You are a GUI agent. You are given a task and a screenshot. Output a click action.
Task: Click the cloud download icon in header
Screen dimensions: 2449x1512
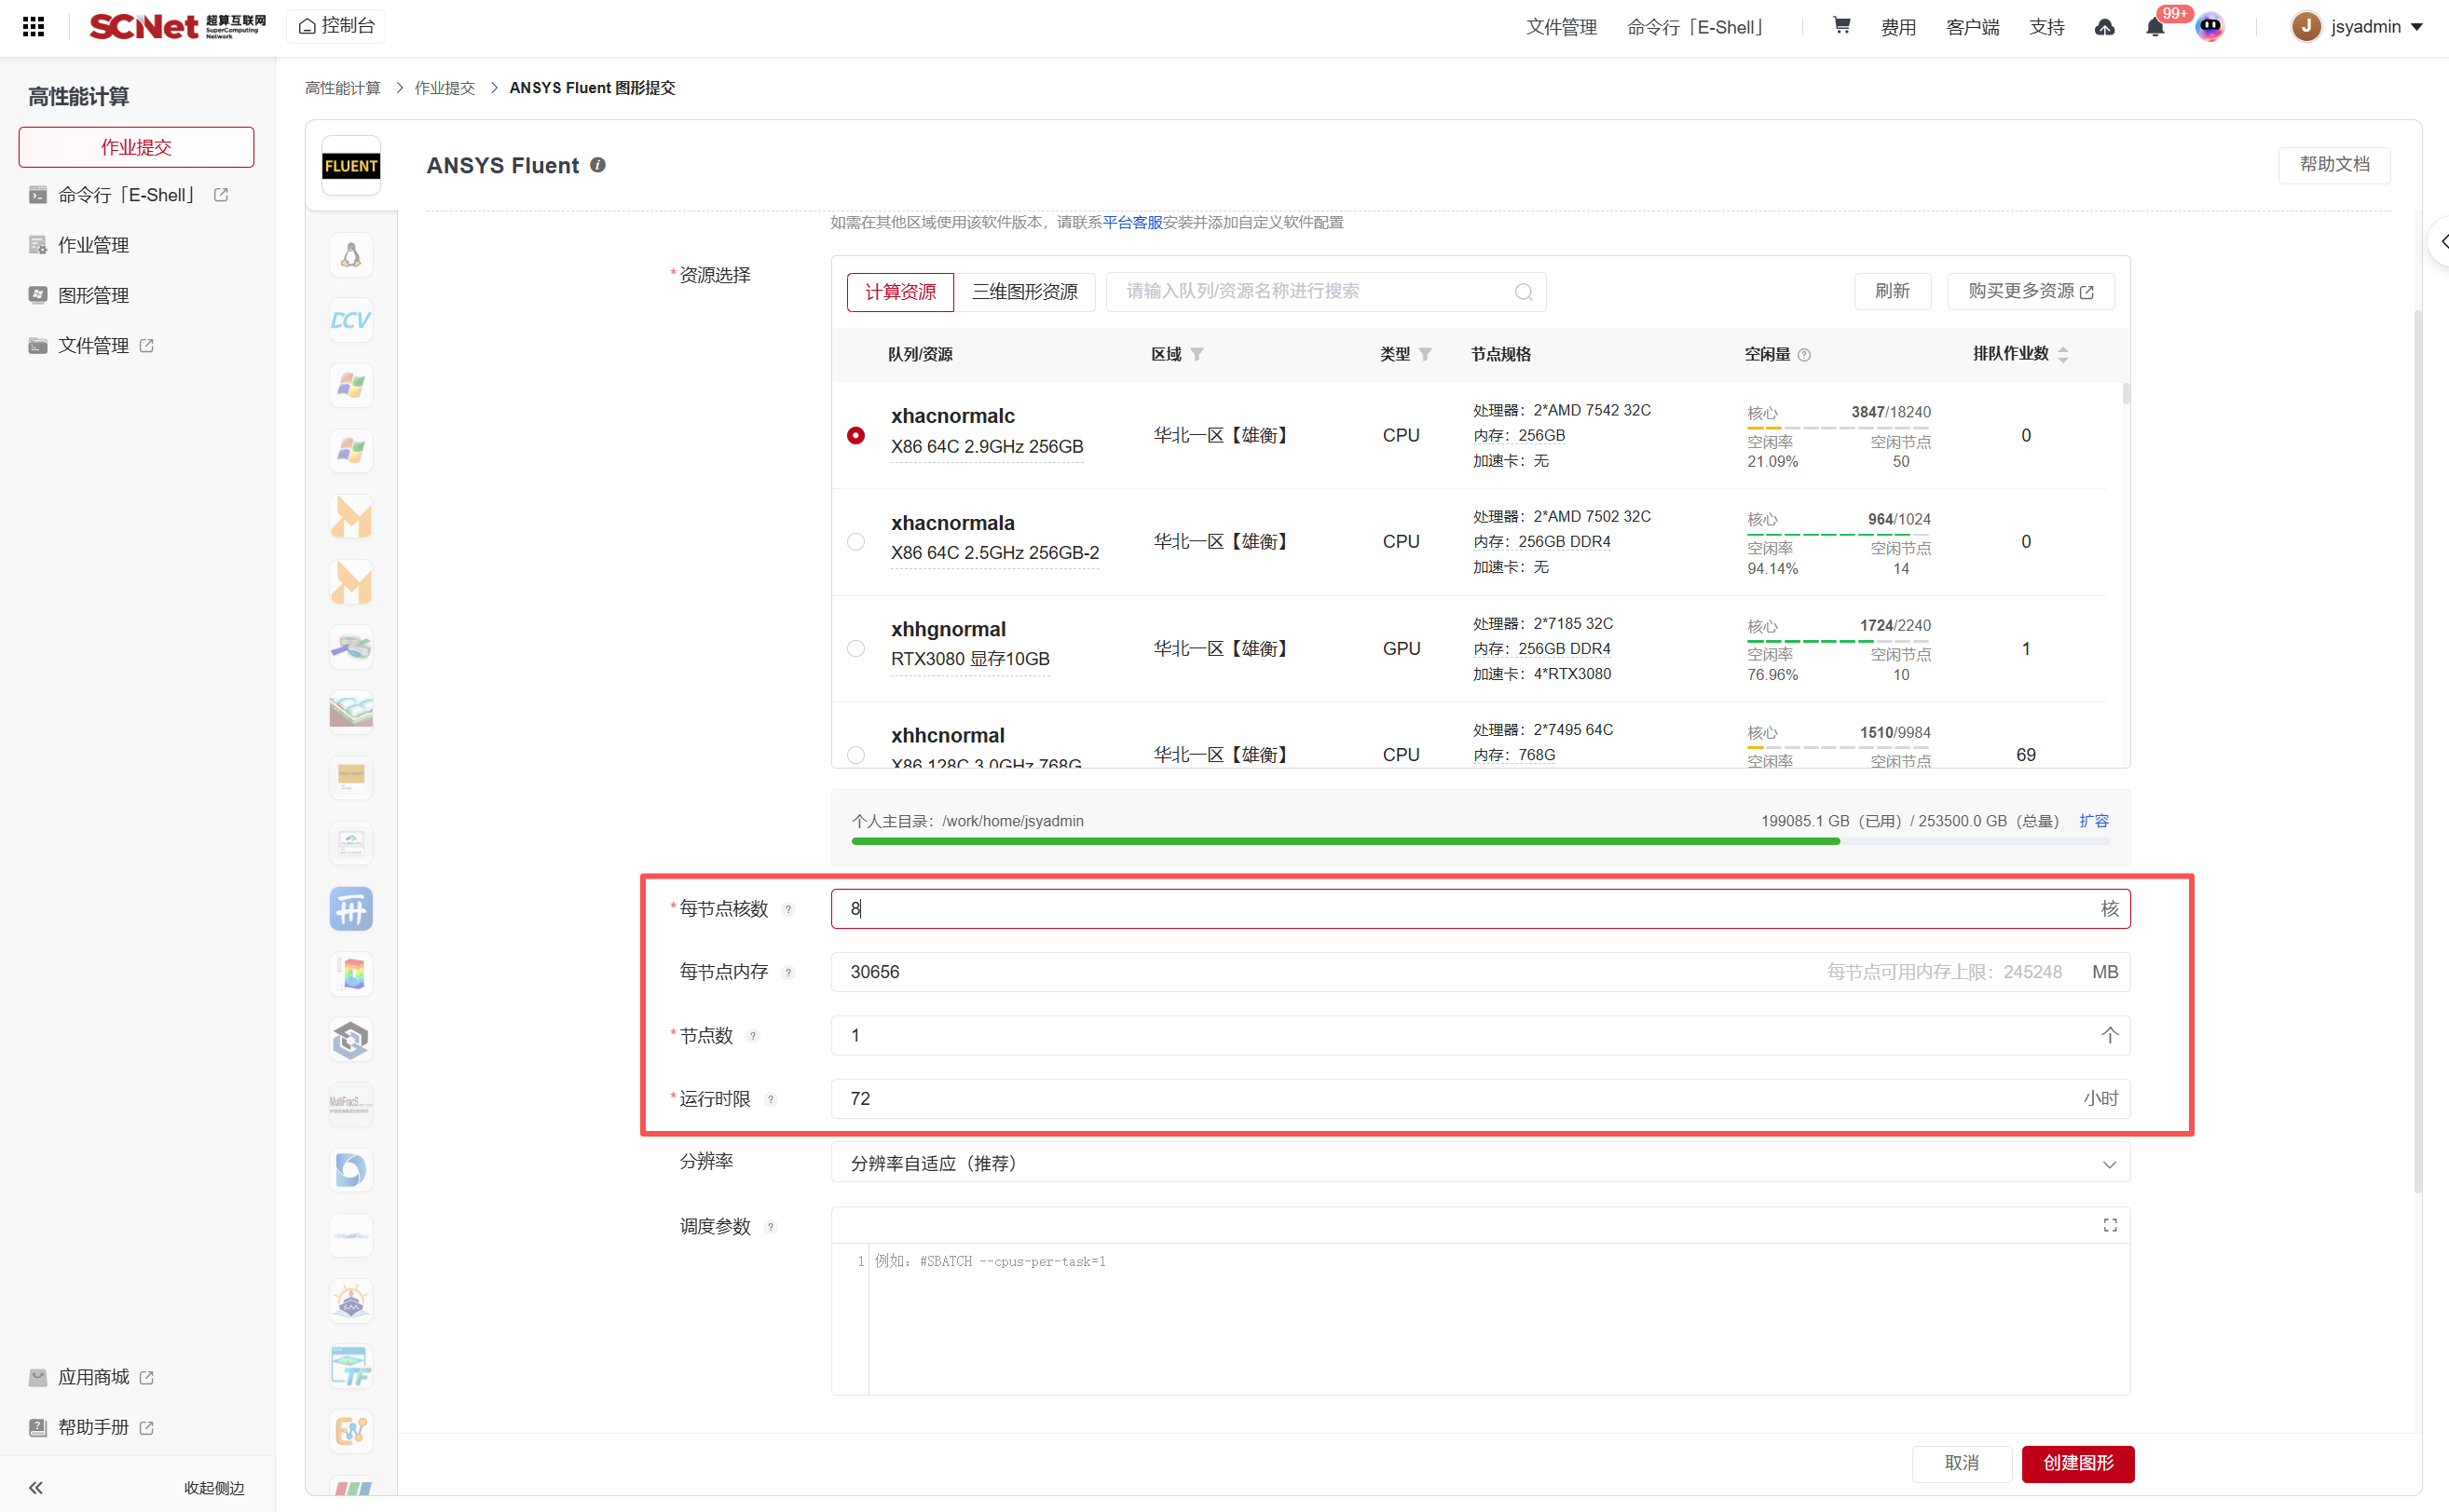tap(2105, 27)
